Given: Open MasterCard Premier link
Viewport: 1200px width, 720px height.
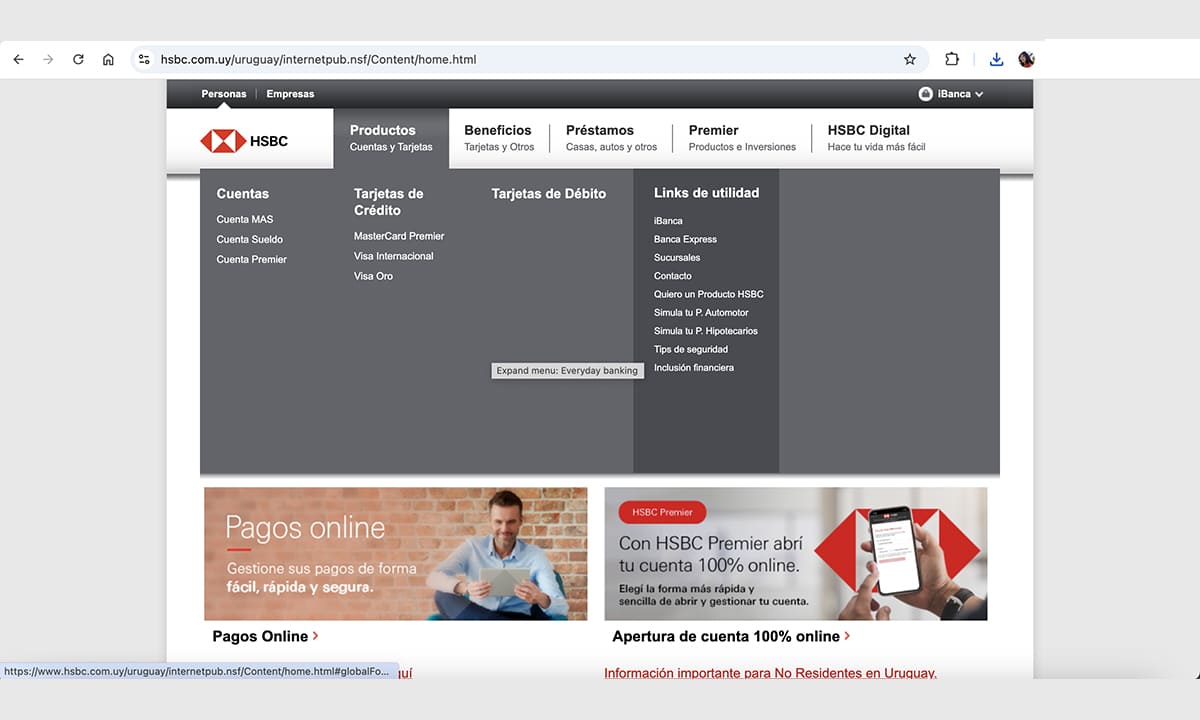Looking at the screenshot, I should pos(399,236).
